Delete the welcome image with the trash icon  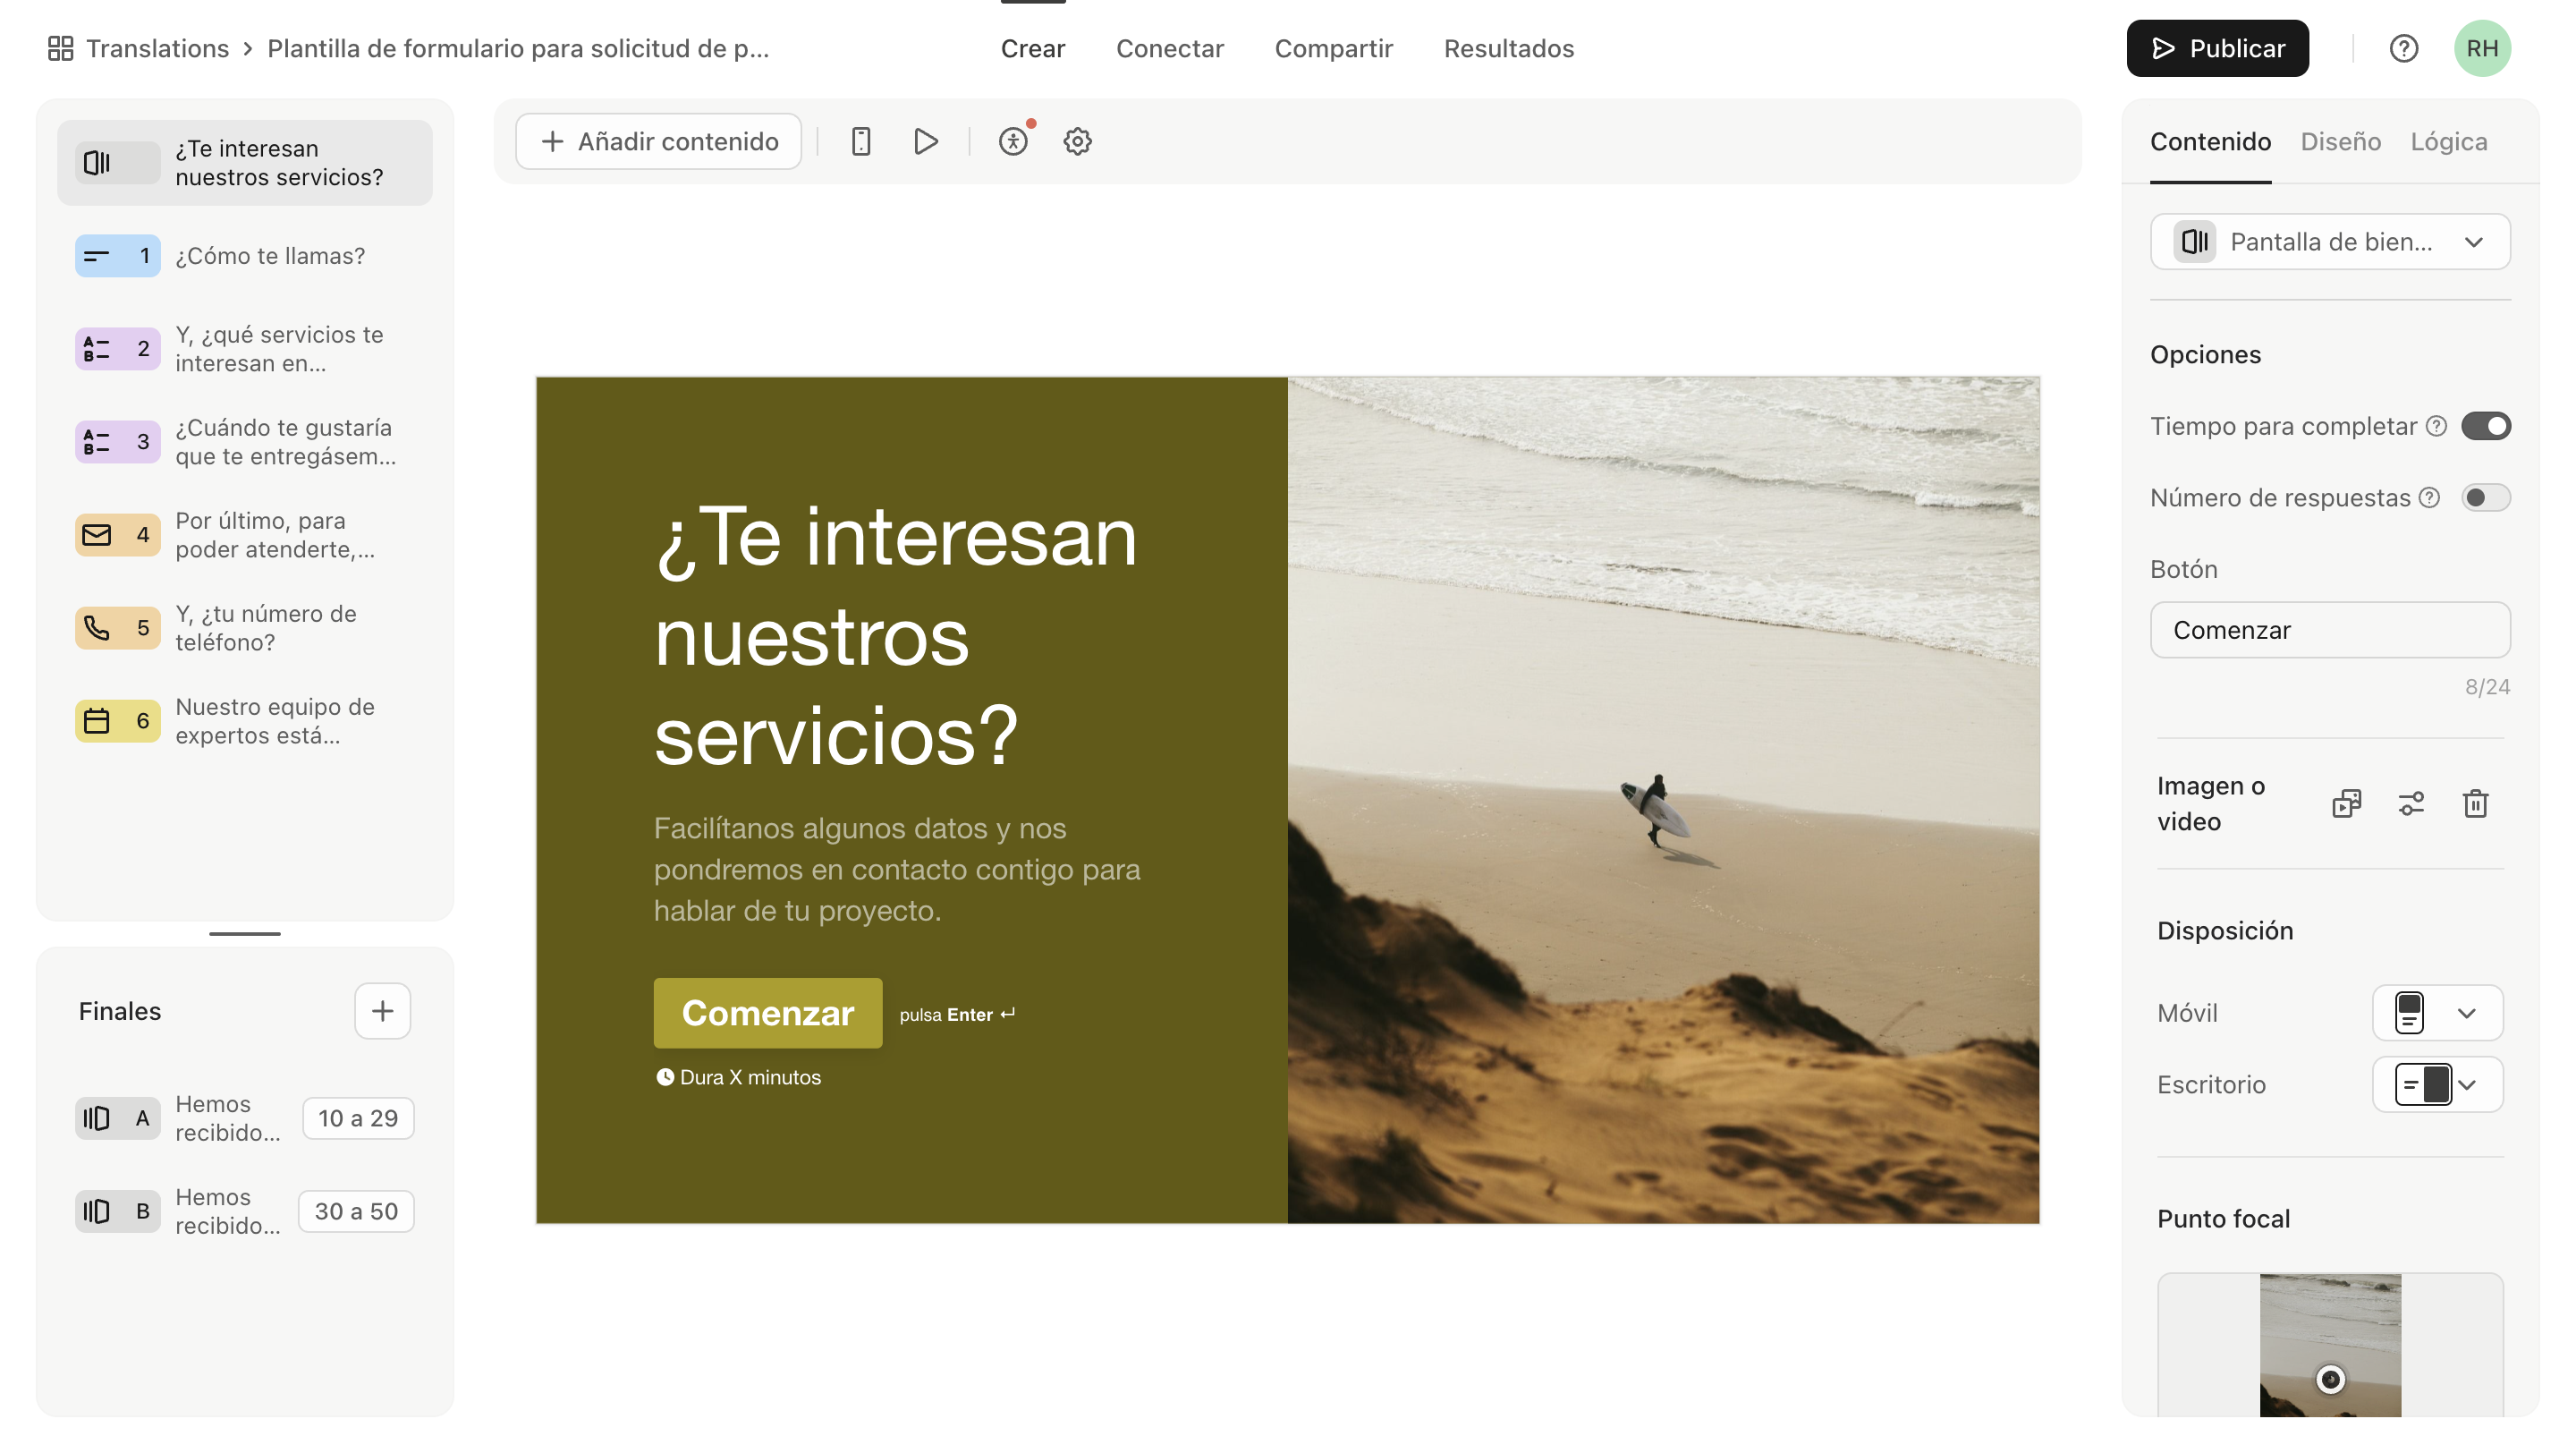(2475, 803)
